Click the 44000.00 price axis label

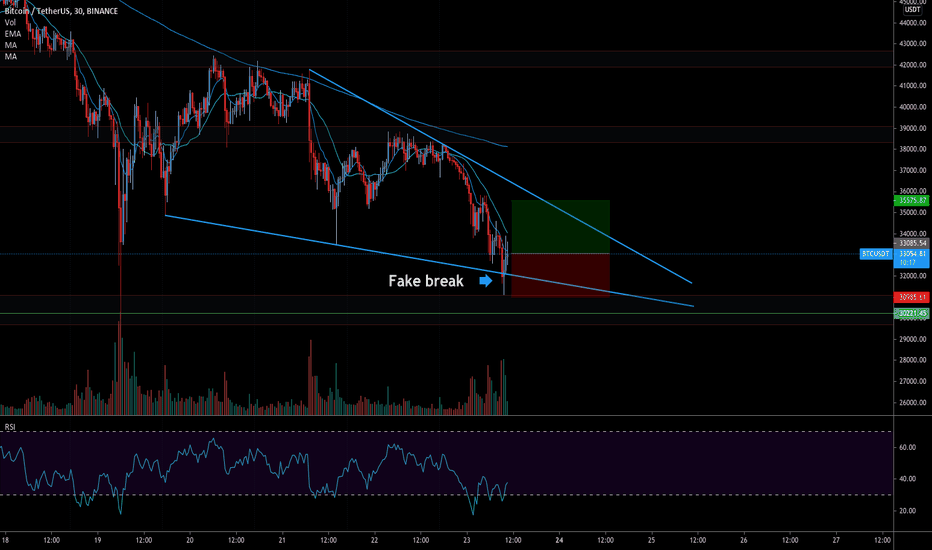coord(912,23)
